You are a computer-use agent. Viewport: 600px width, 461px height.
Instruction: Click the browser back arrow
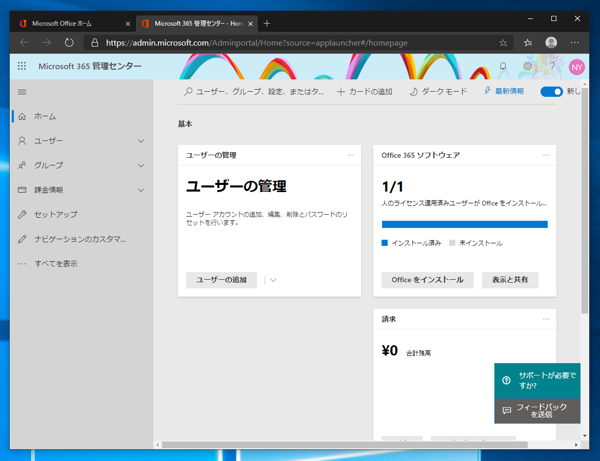click(x=24, y=42)
